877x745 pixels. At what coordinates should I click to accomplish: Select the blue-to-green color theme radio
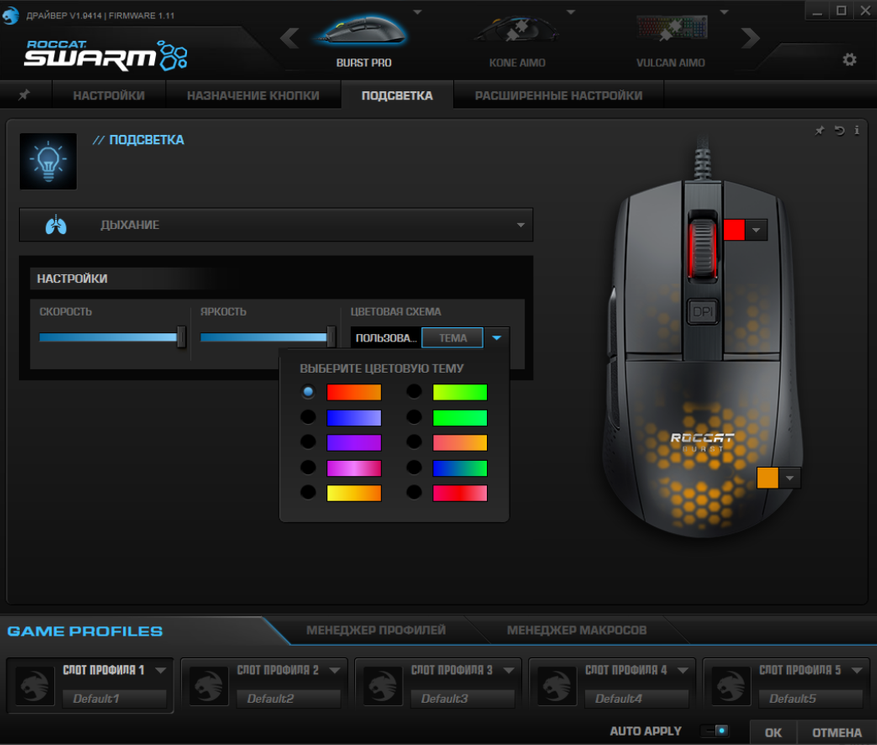coord(414,467)
